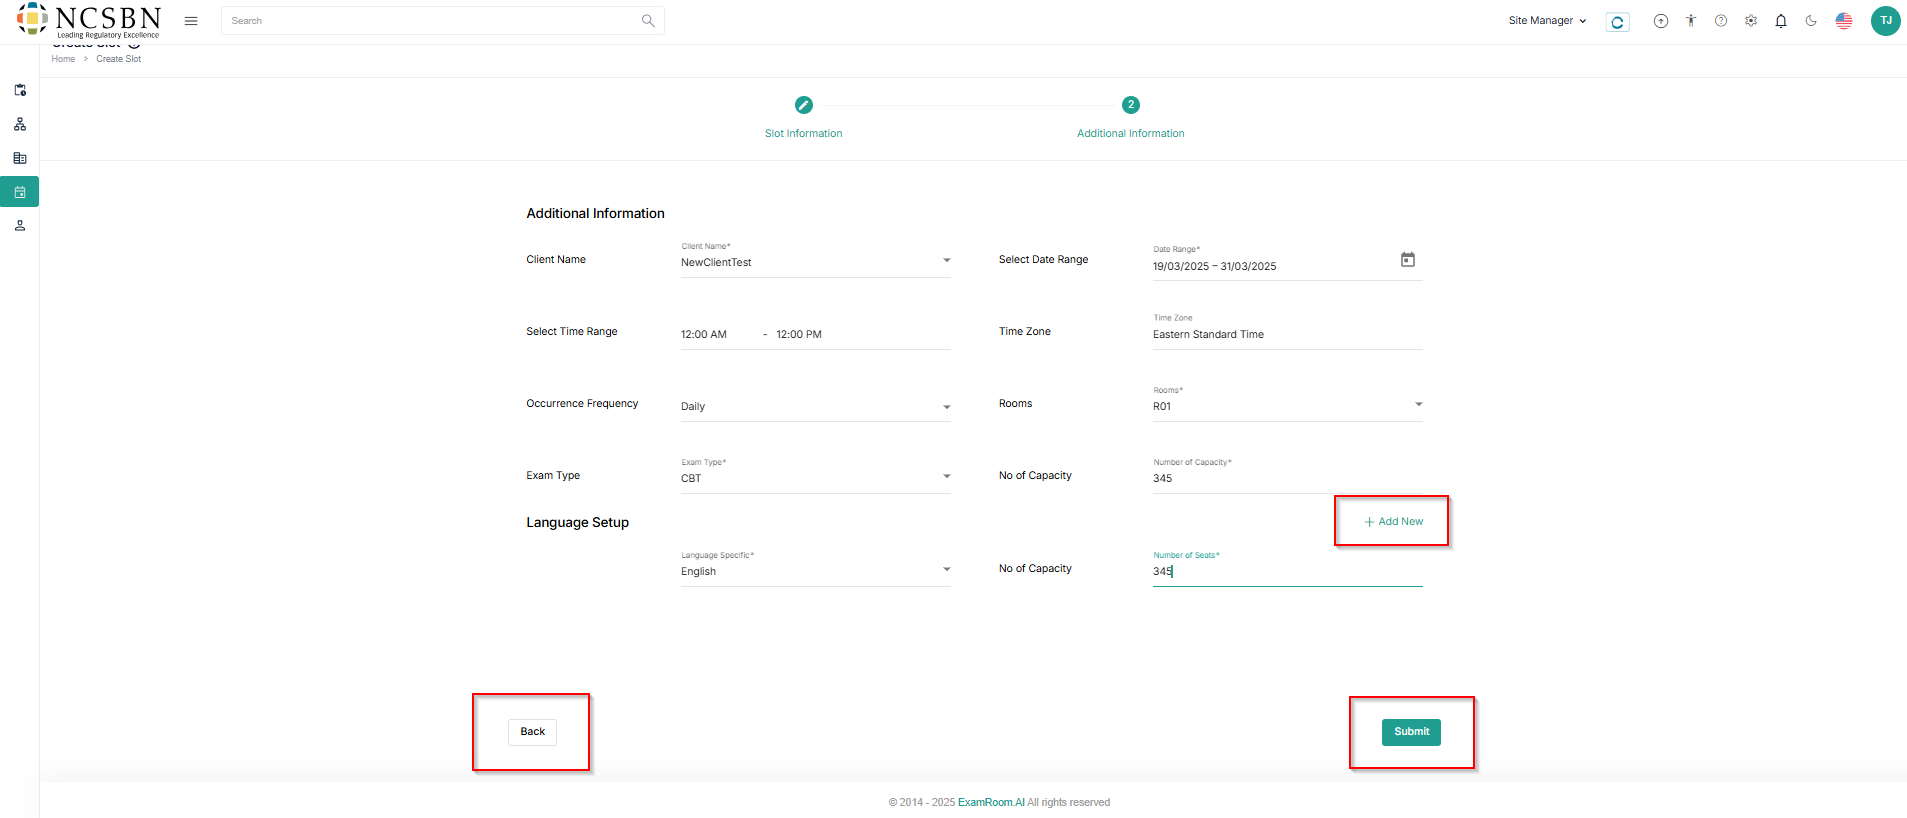Click the Number of Seats field

click(1287, 572)
